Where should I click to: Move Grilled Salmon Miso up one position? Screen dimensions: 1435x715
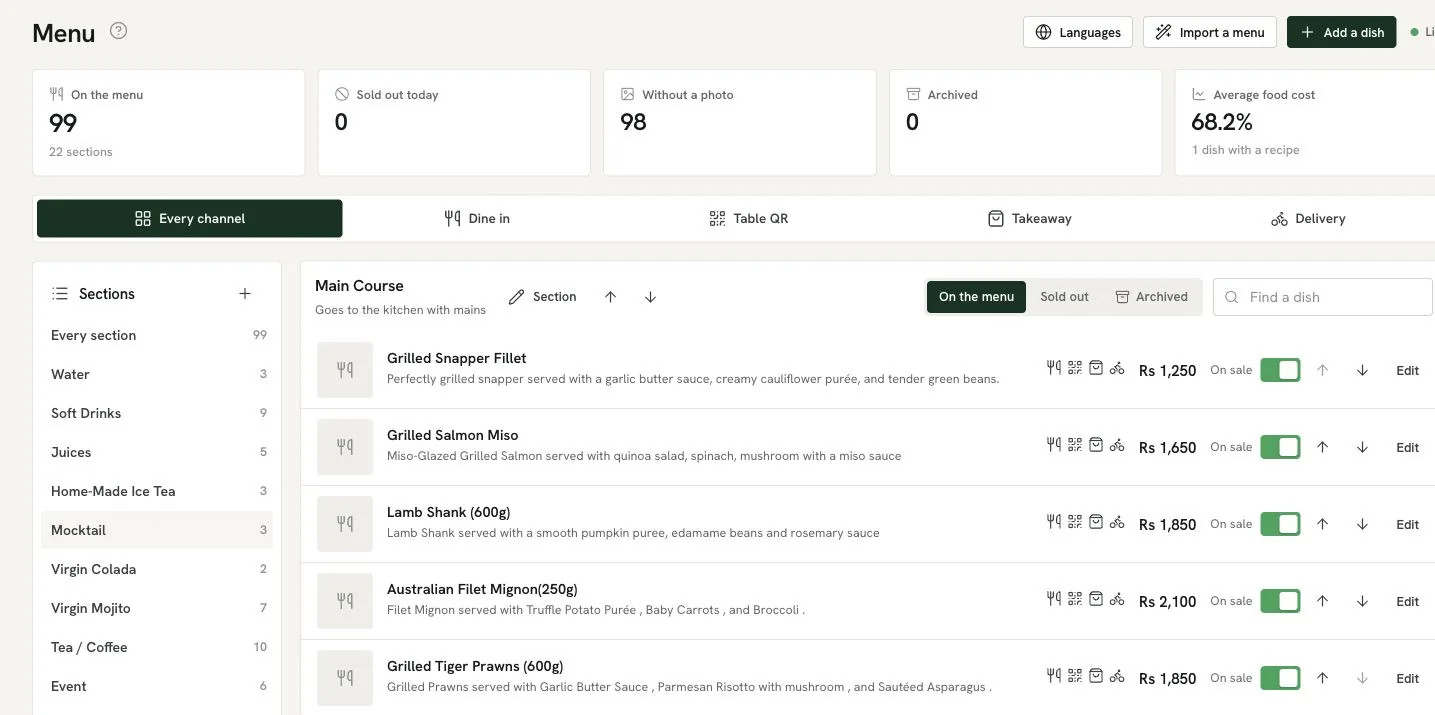coord(1322,448)
